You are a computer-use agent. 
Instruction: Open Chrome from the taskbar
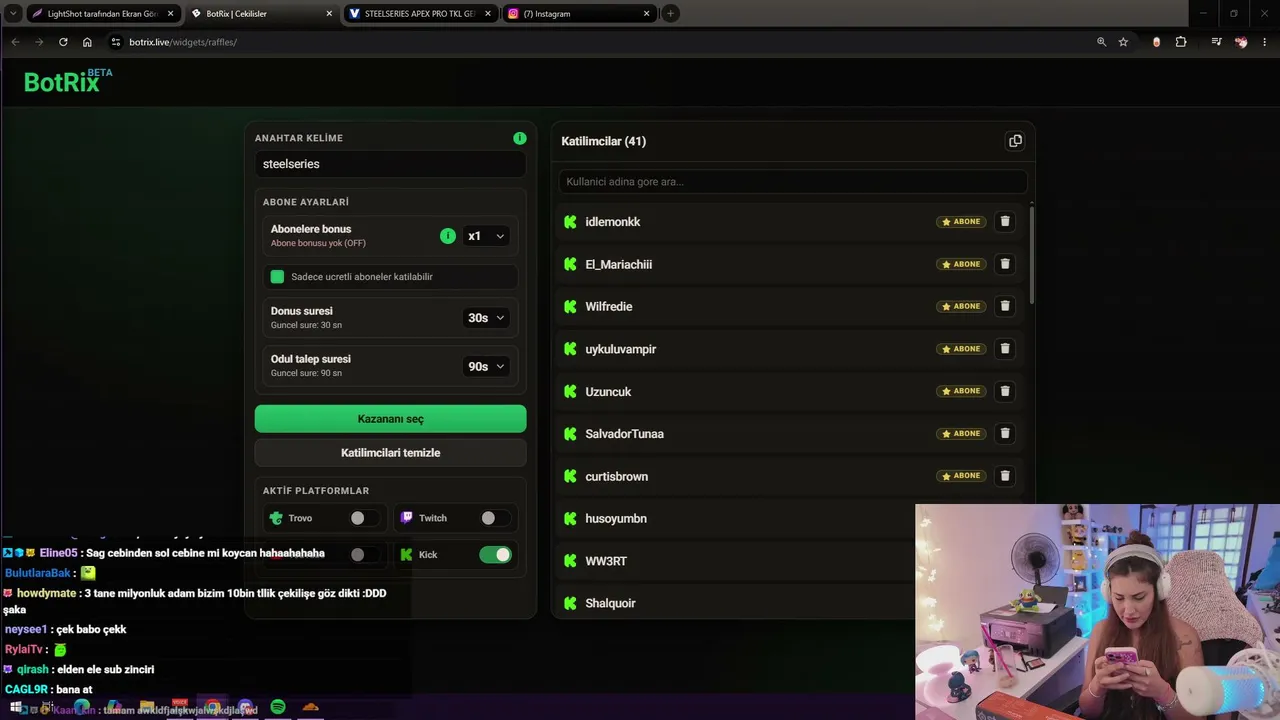click(212, 707)
